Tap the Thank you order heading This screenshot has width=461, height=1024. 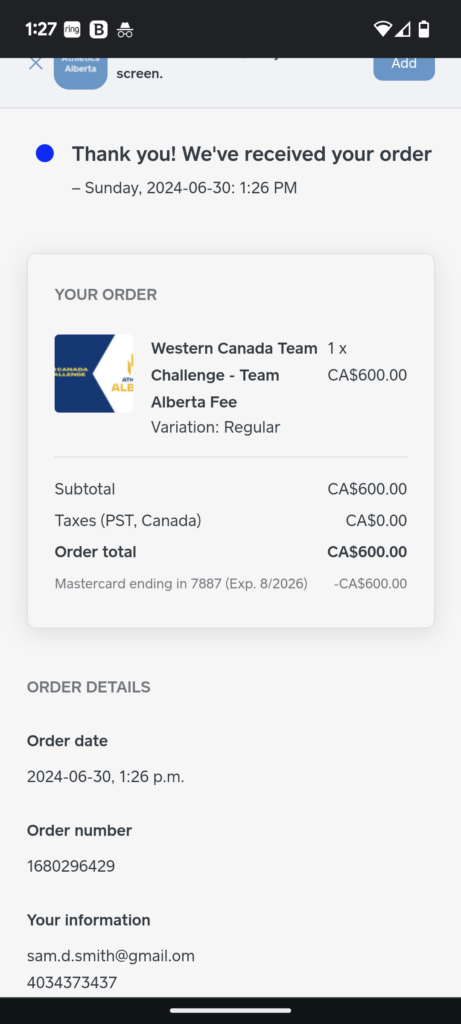[x=251, y=154]
